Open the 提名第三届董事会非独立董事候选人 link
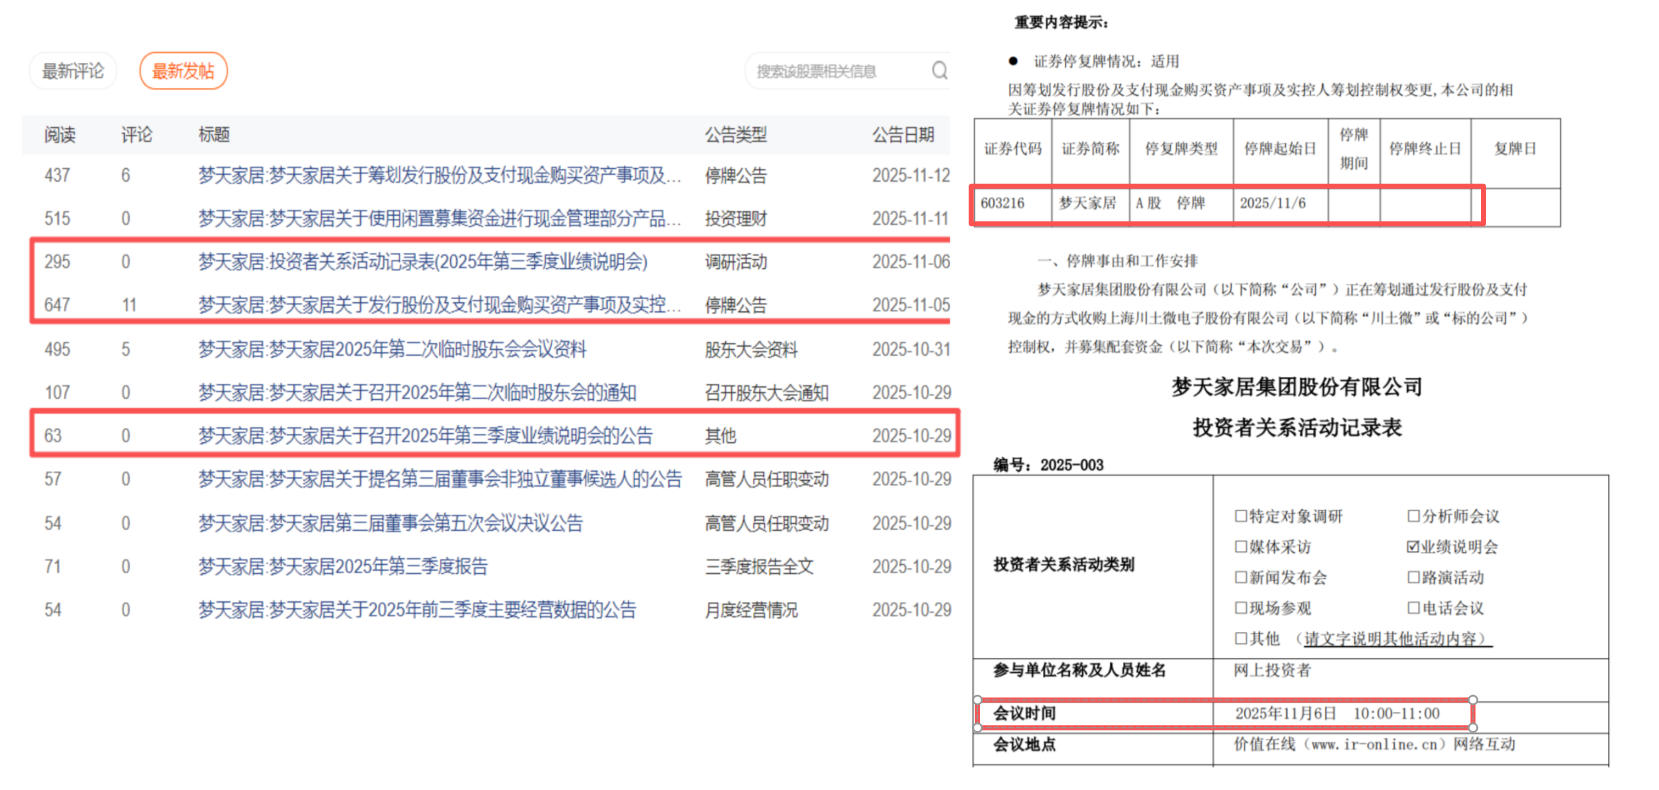Image resolution: width=1659 pixels, height=790 pixels. click(x=440, y=479)
